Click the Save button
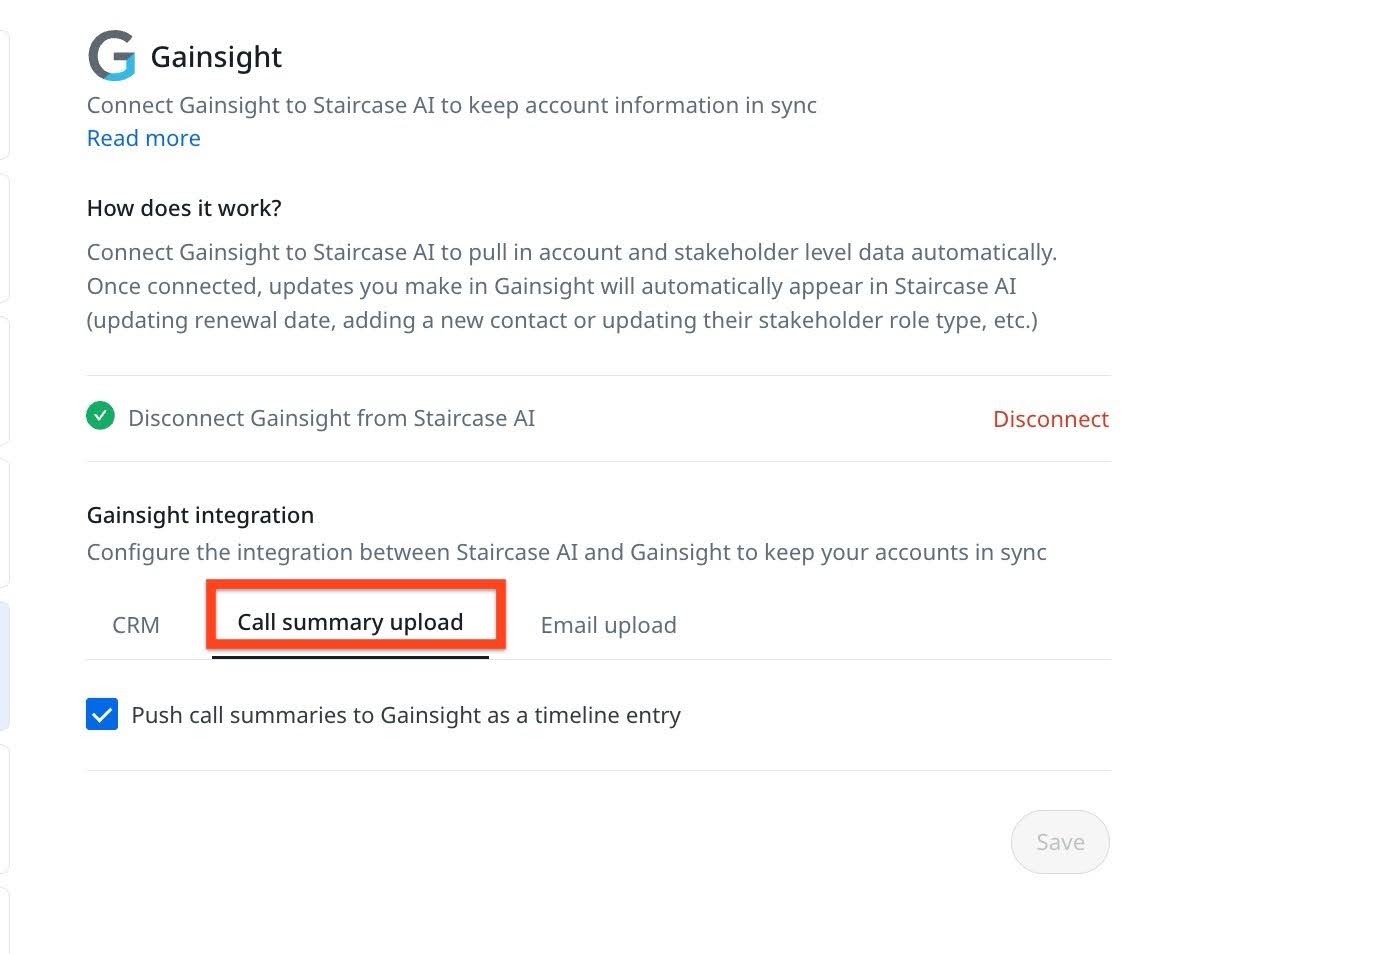This screenshot has height=954, width=1380. point(1059,841)
